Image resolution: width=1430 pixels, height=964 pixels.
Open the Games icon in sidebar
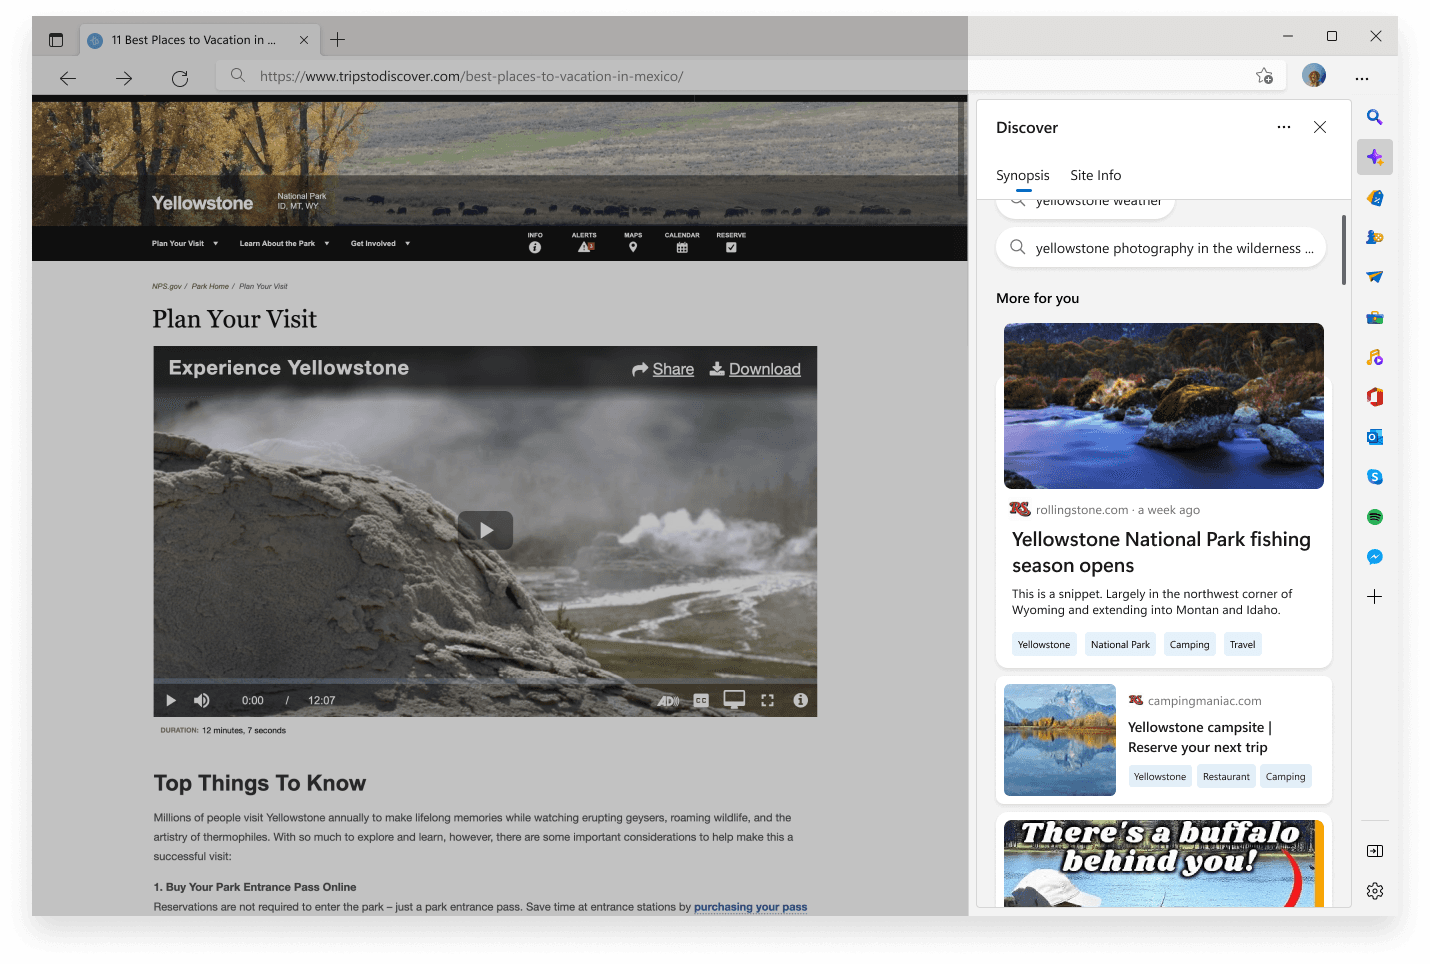[x=1375, y=237]
